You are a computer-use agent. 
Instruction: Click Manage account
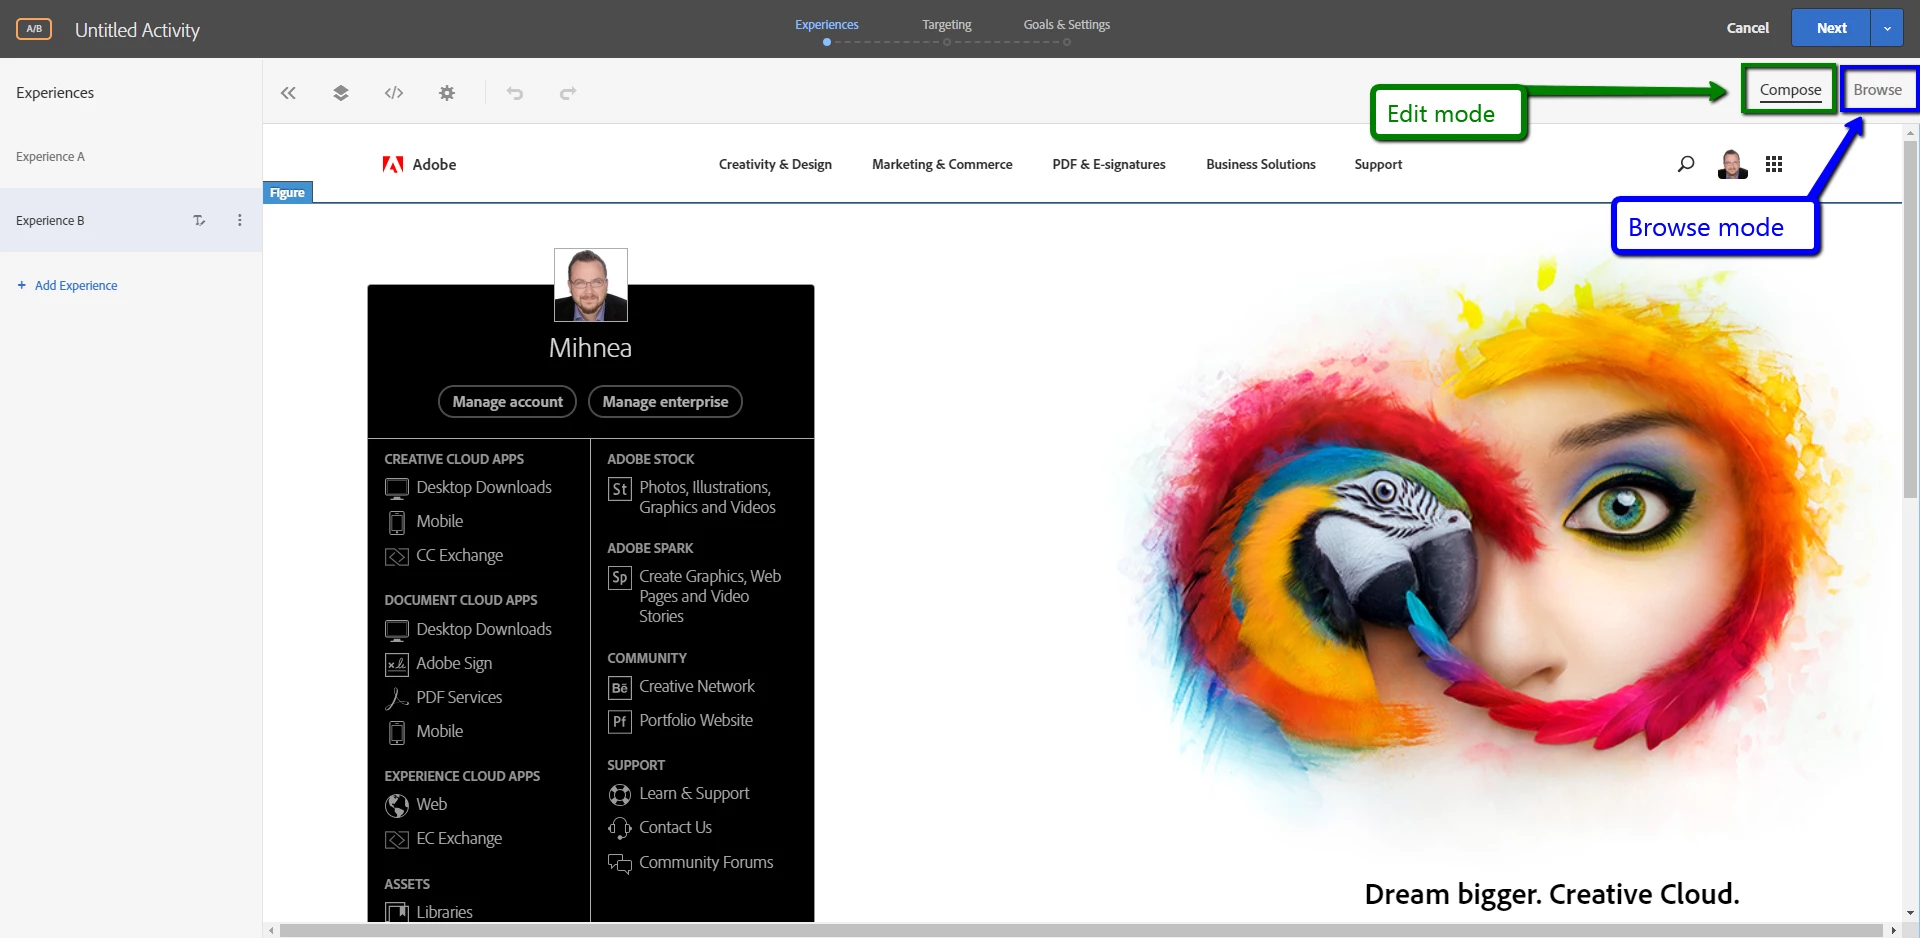(507, 401)
